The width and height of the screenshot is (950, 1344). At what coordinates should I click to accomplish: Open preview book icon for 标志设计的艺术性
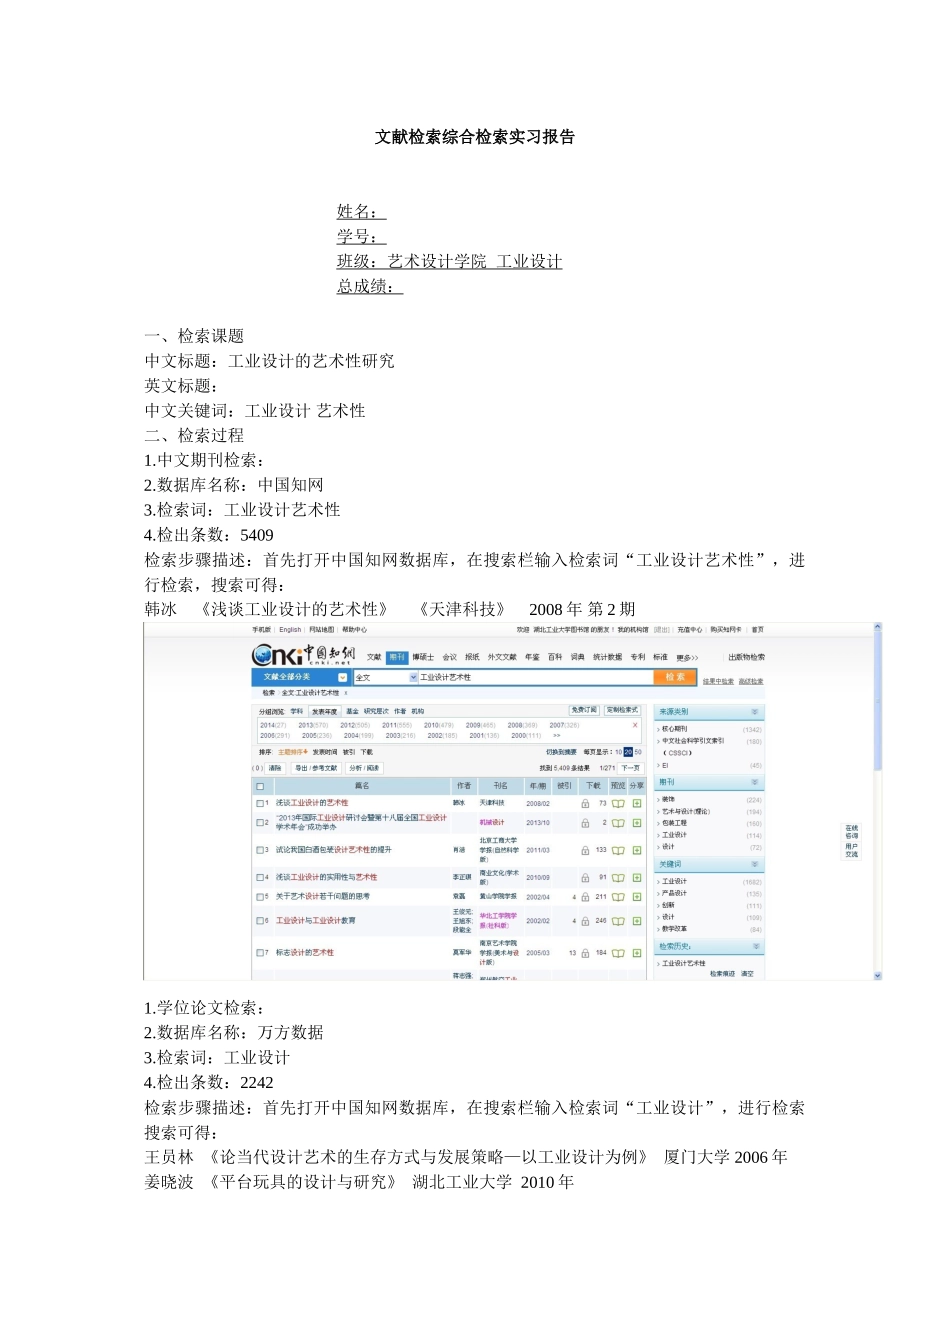pos(618,953)
